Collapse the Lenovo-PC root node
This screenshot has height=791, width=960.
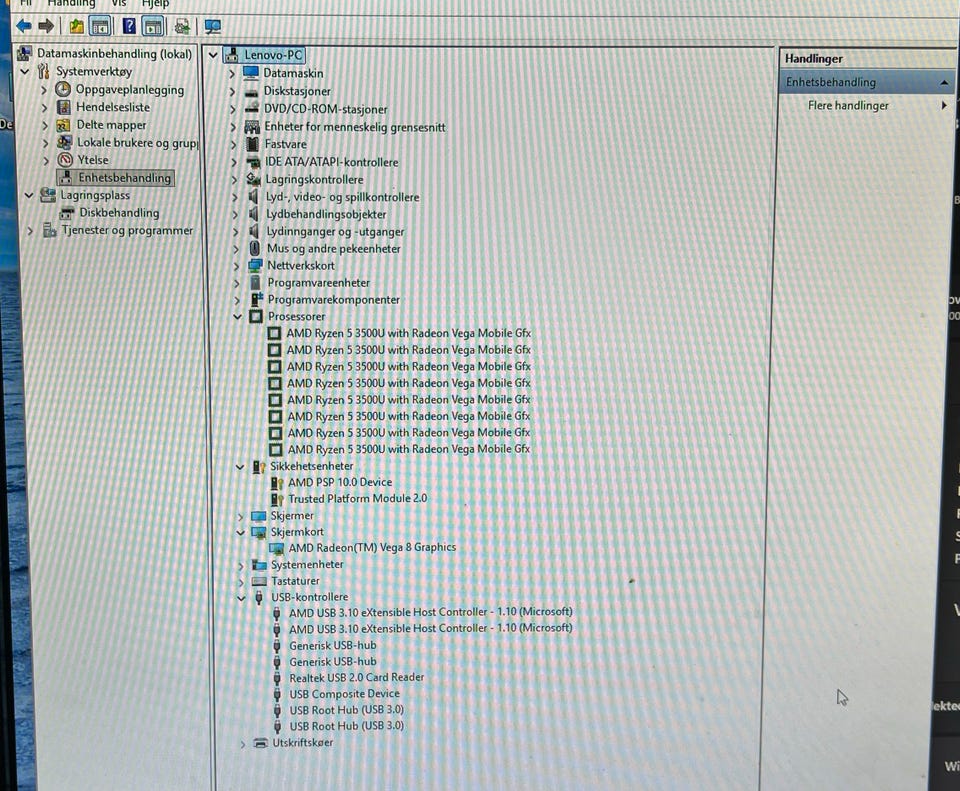coord(213,55)
